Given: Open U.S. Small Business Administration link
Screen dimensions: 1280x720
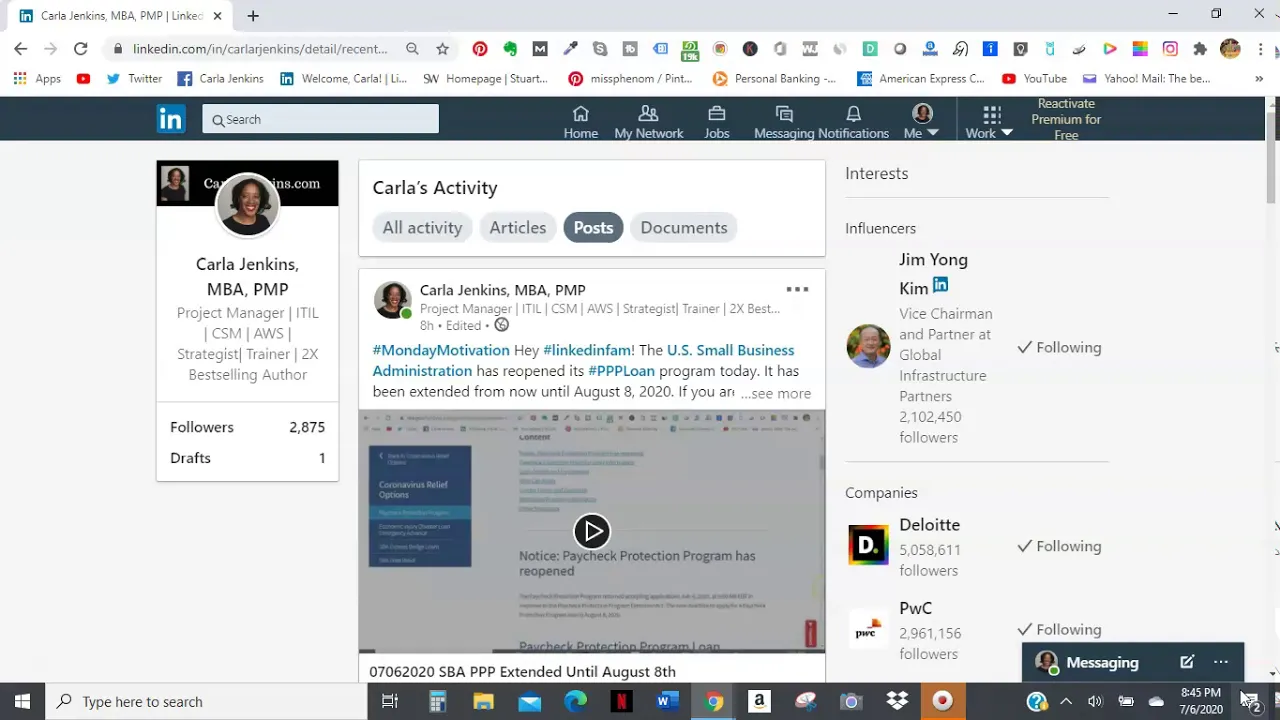Looking at the screenshot, I should 583,360.
